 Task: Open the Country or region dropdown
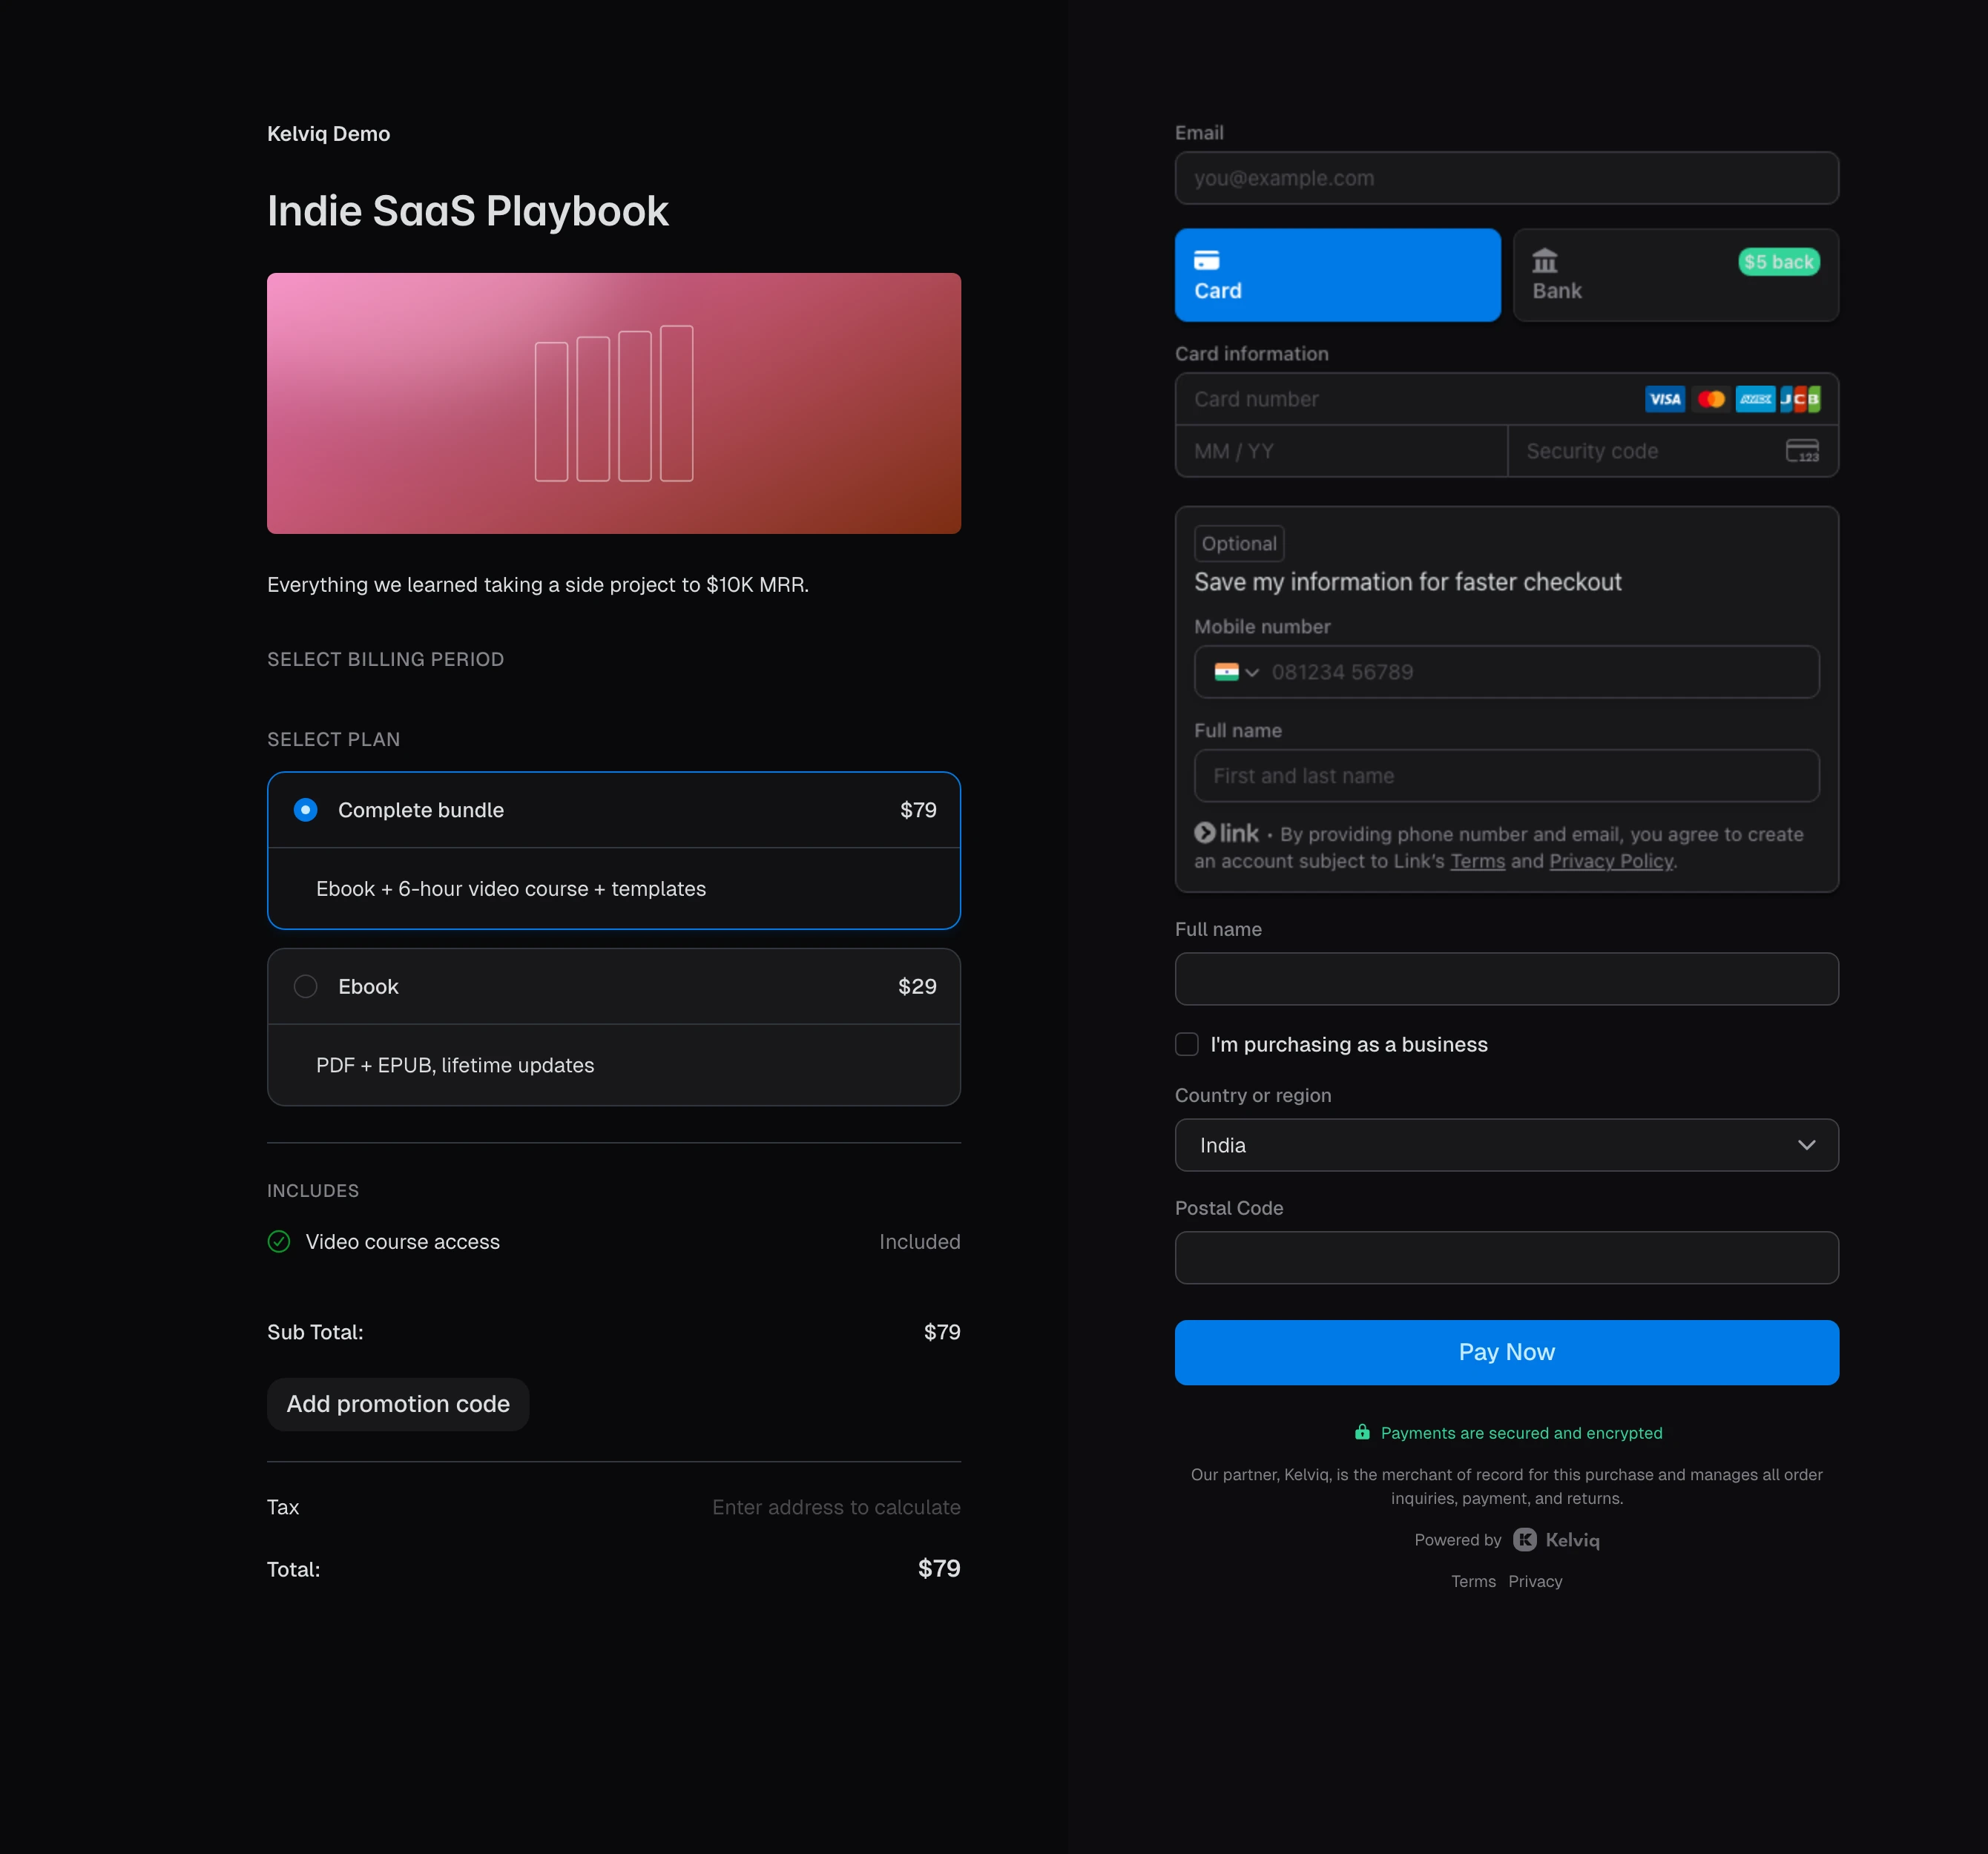[1506, 1145]
